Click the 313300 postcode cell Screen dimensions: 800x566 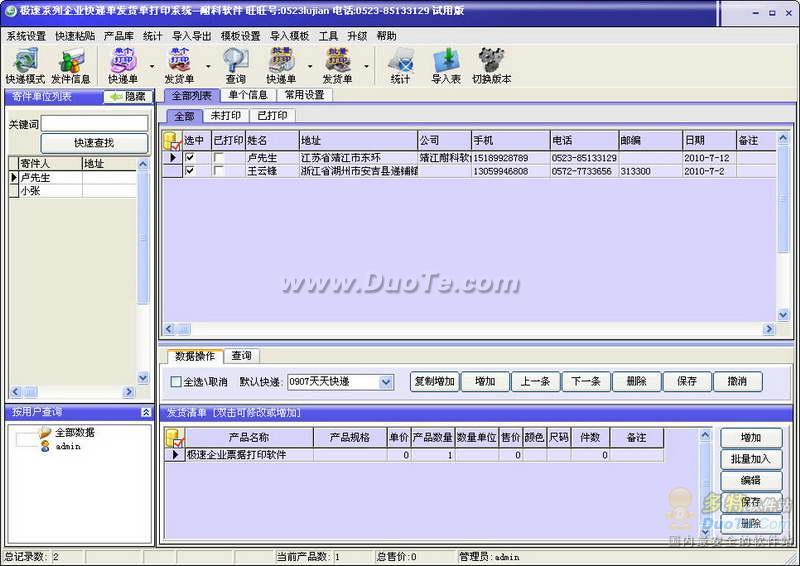pos(649,171)
